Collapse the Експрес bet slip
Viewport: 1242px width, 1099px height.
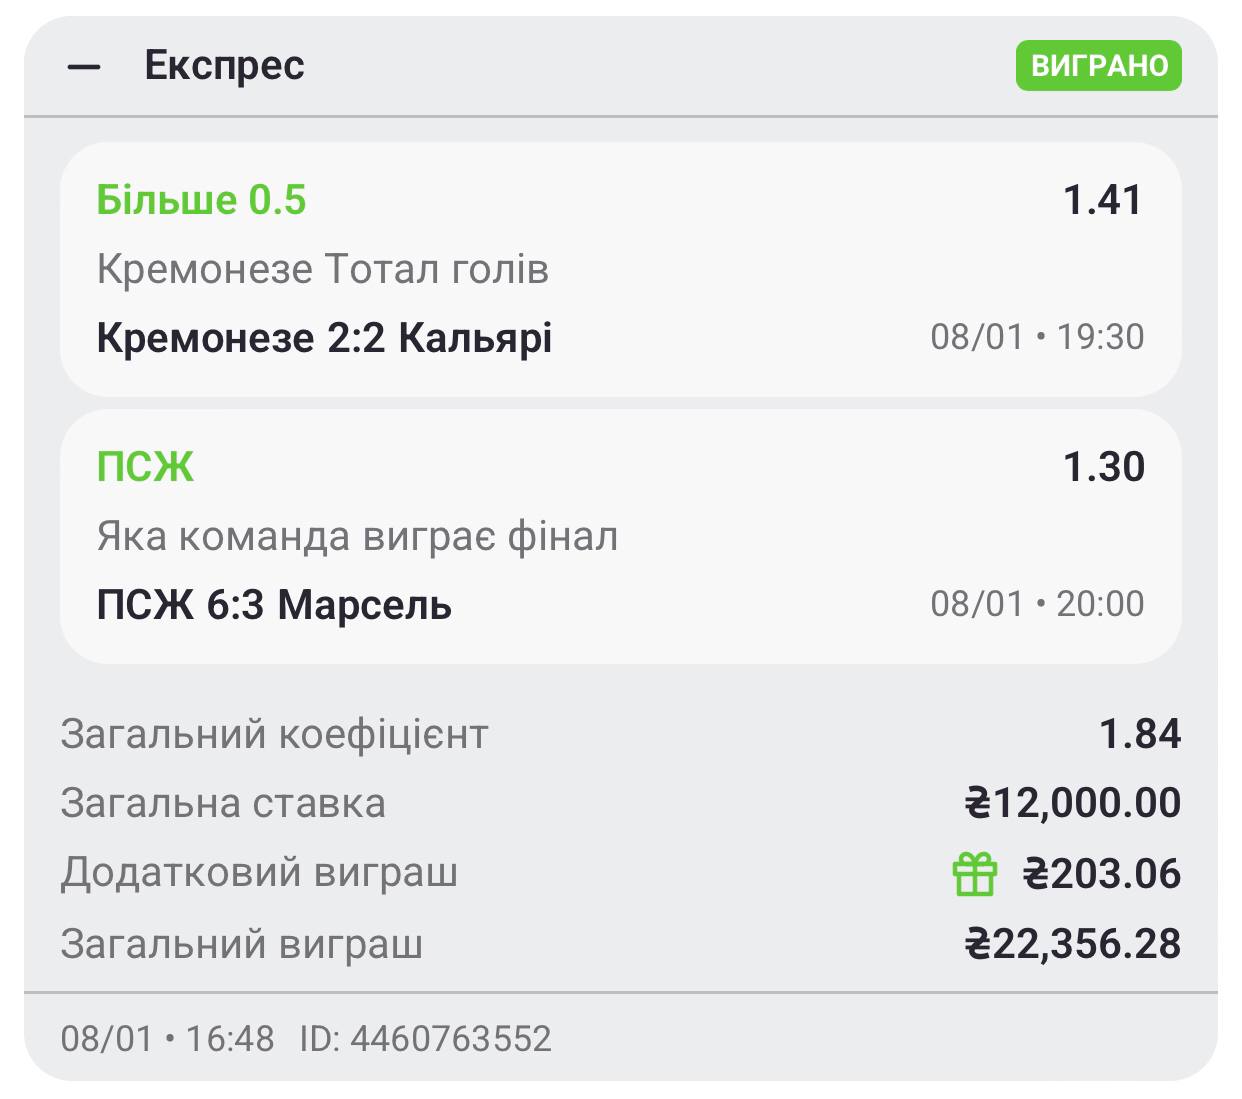84,67
